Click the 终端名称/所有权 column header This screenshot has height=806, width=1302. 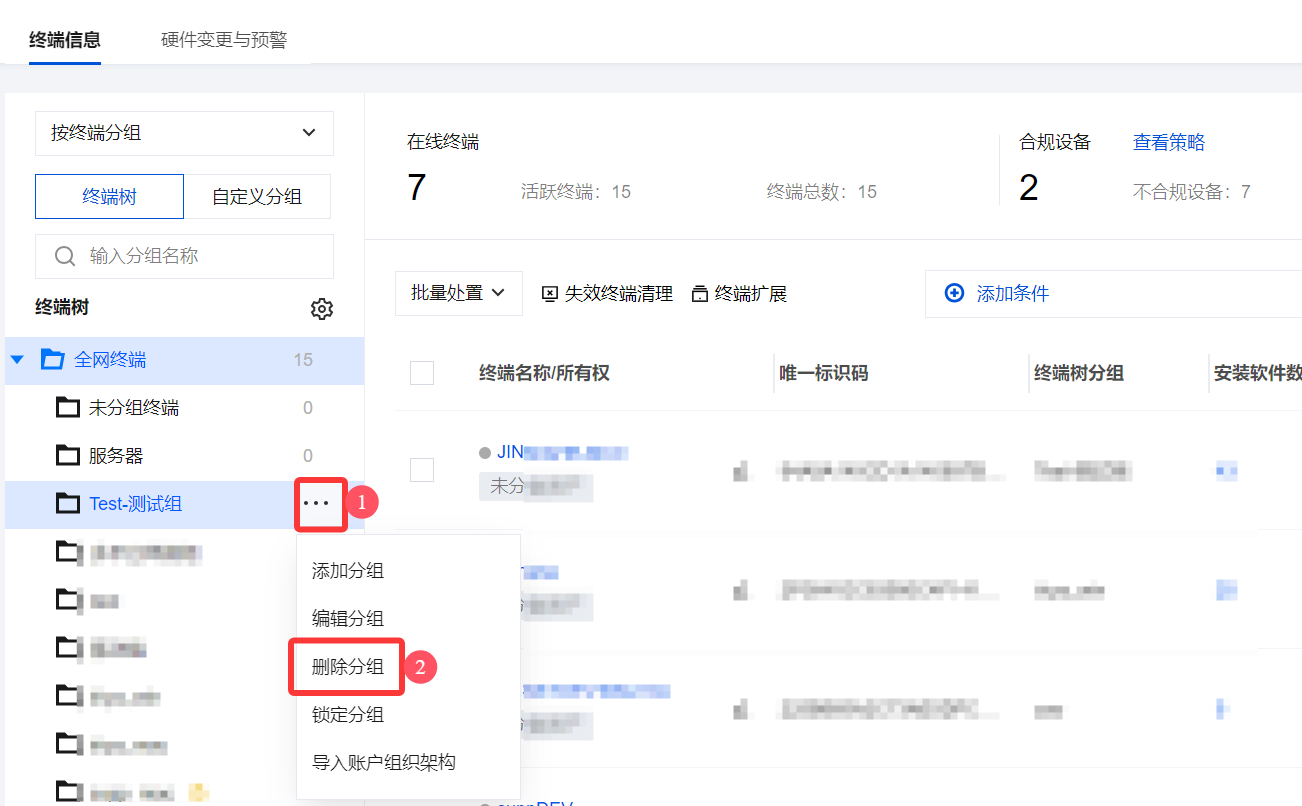tap(544, 373)
